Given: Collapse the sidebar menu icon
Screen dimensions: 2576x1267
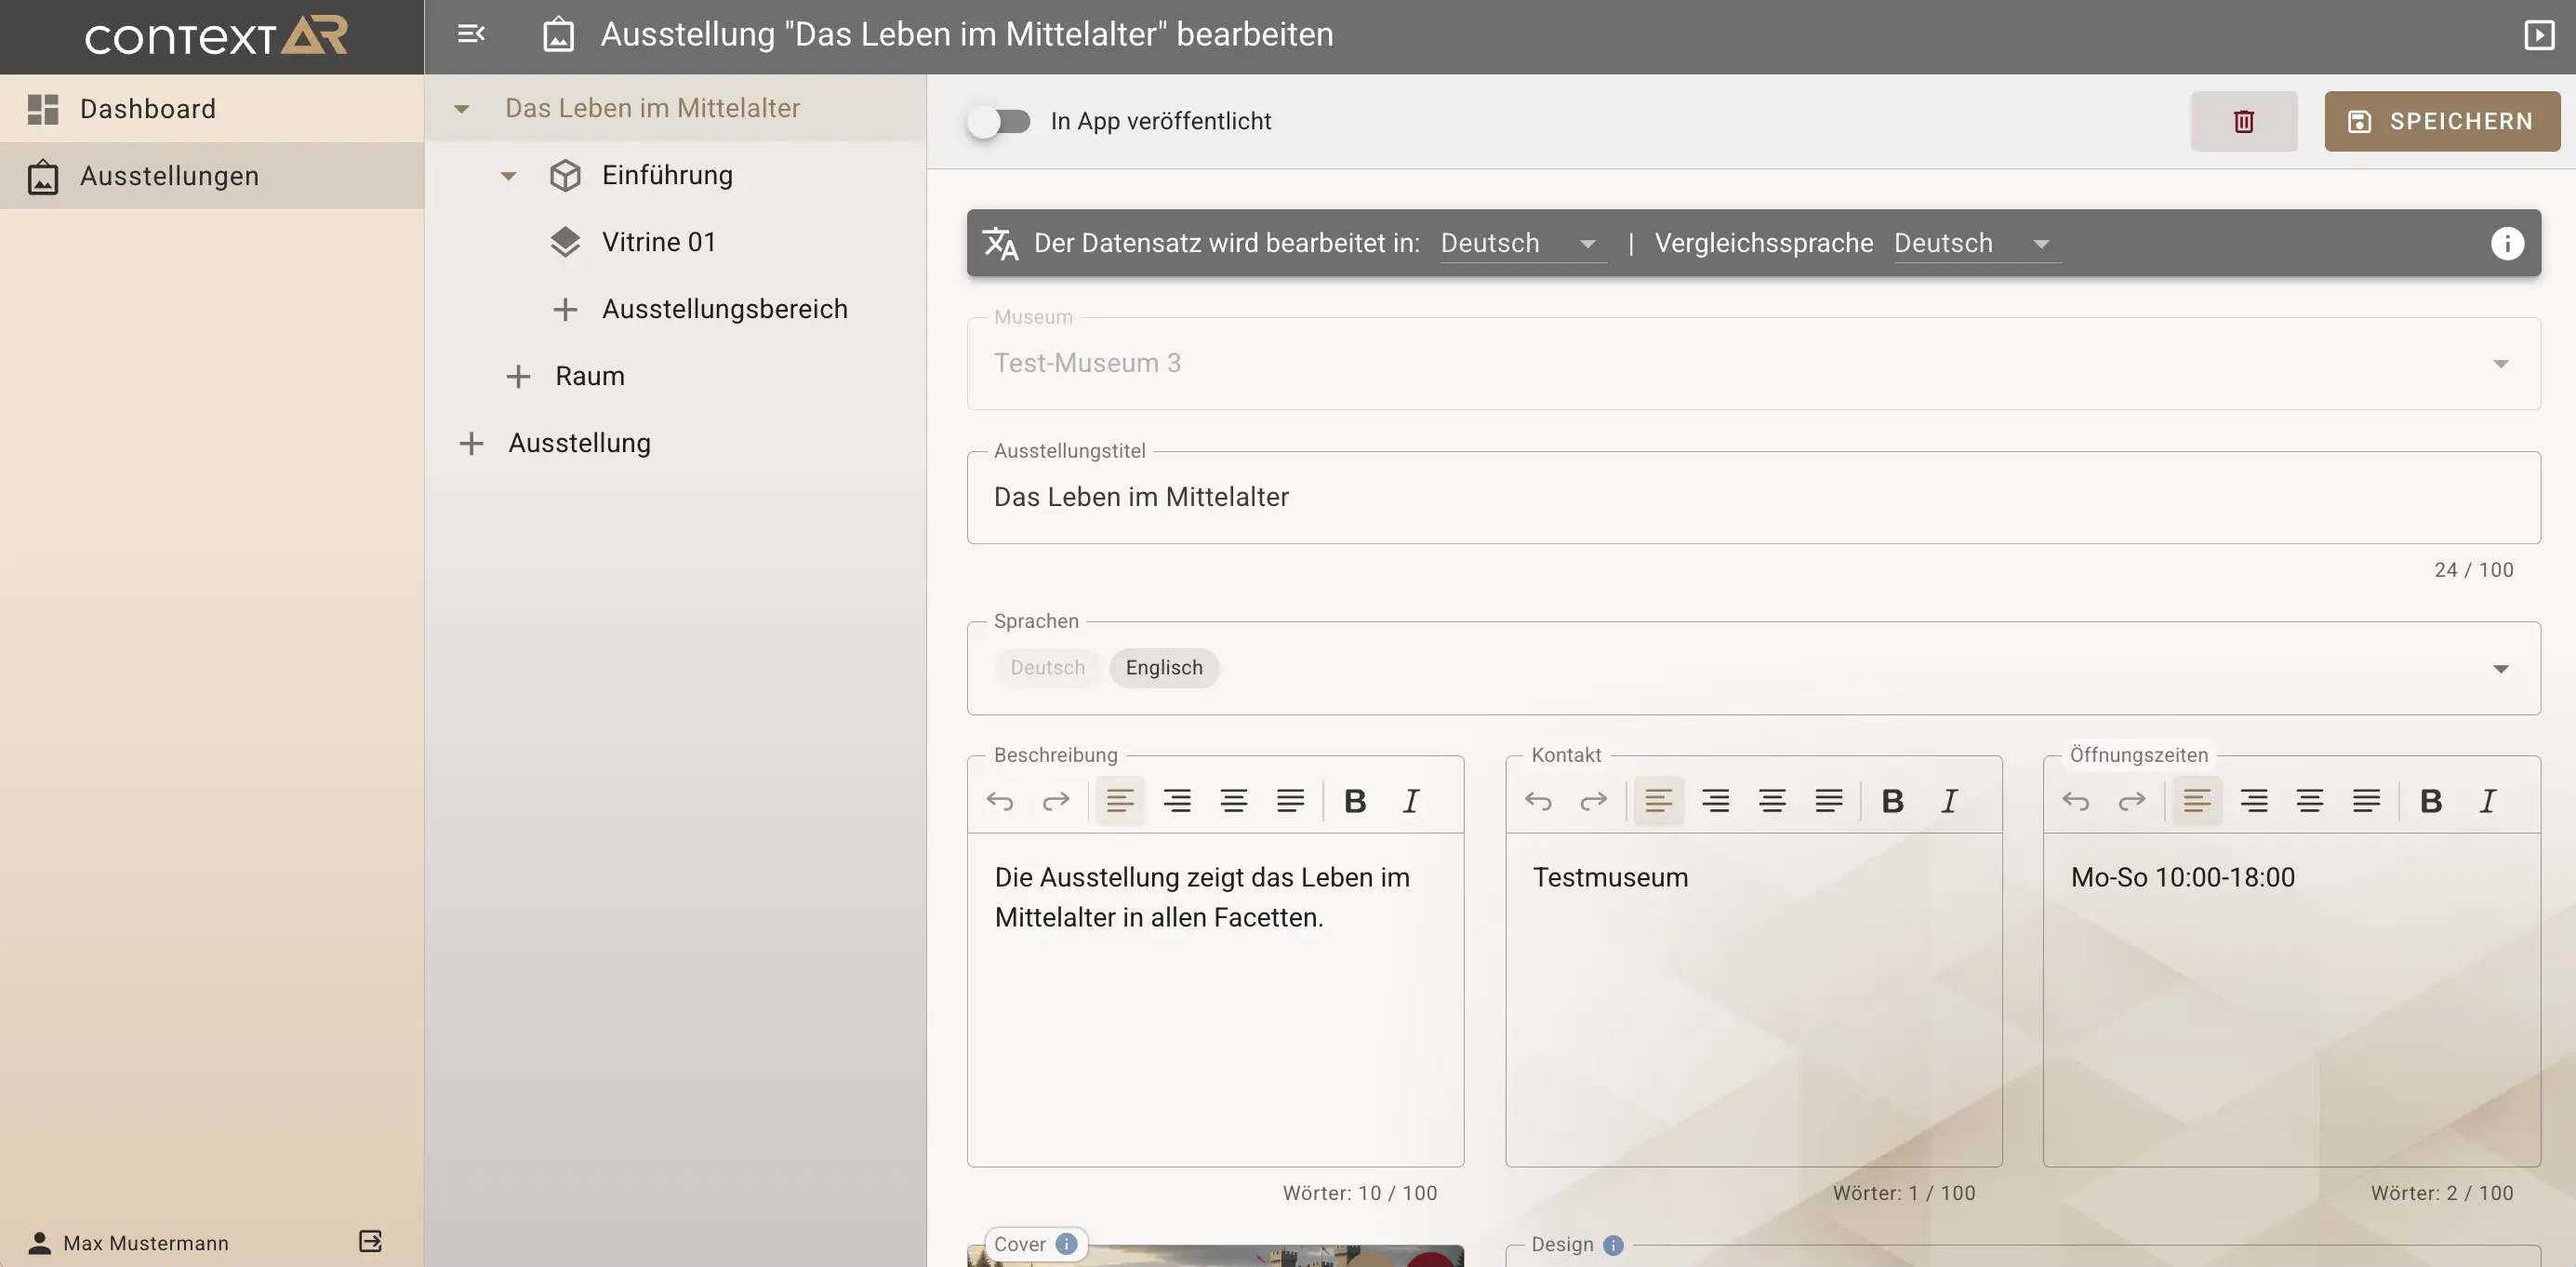Looking at the screenshot, I should 471,34.
